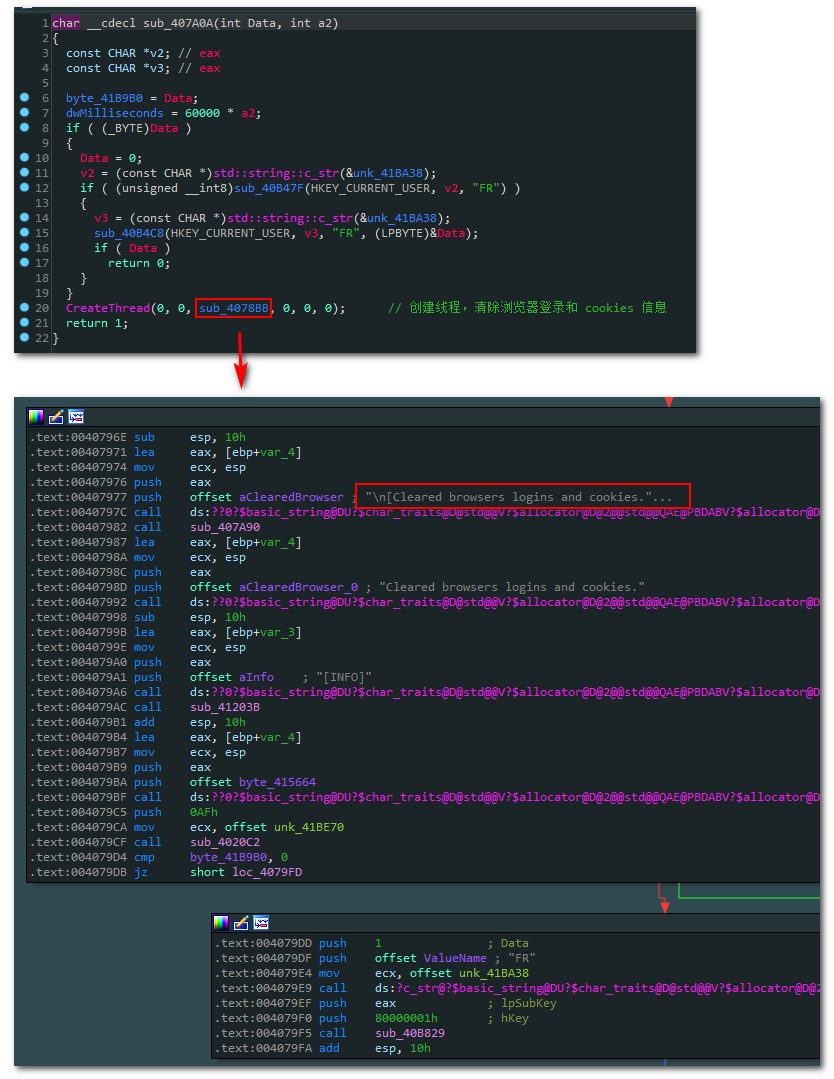
Task: Click the edit pencil icon in upper graph node
Action: click(x=56, y=416)
